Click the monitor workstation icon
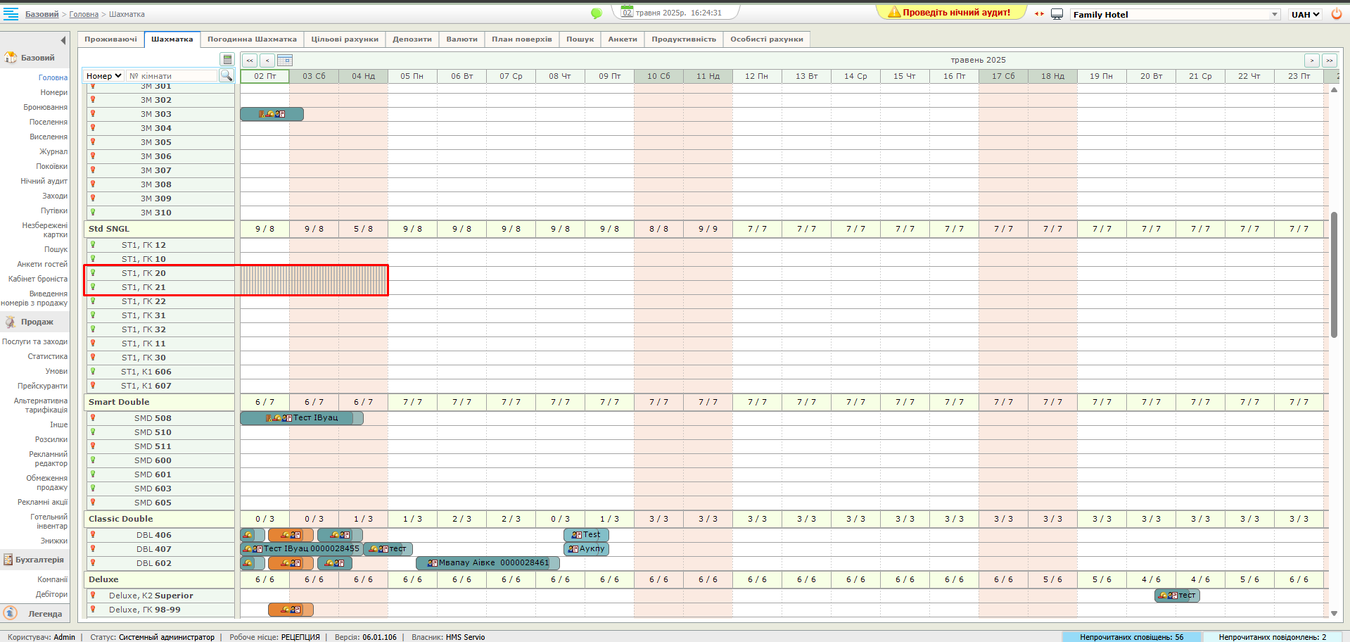The image size is (1350, 642). [1056, 15]
